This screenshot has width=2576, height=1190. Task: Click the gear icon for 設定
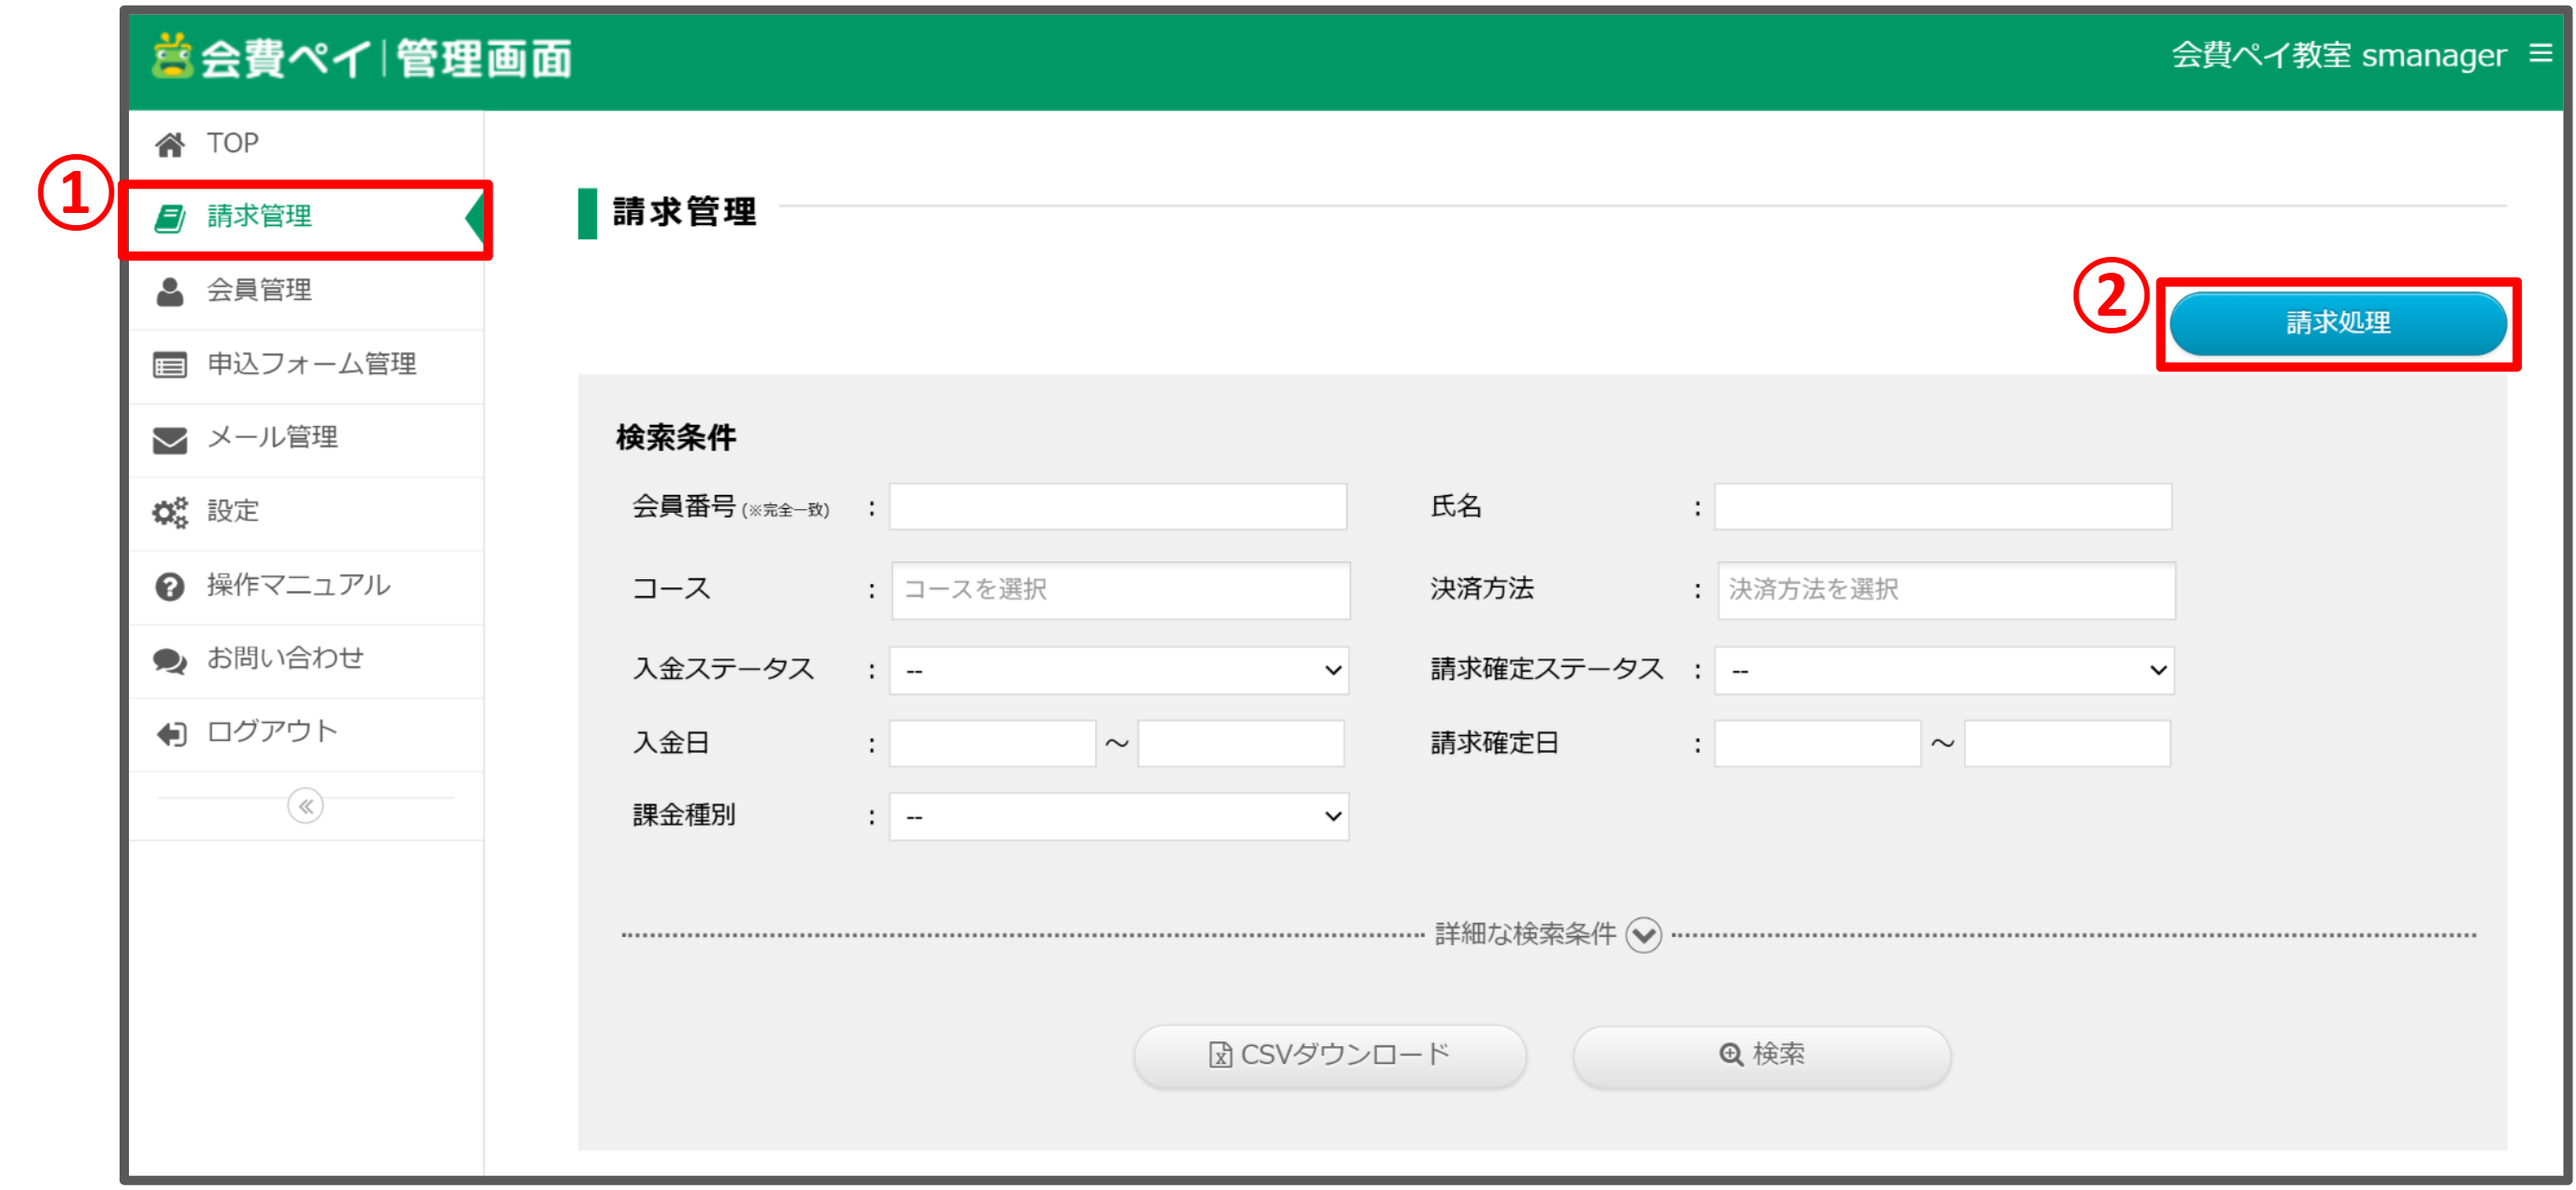pos(170,511)
